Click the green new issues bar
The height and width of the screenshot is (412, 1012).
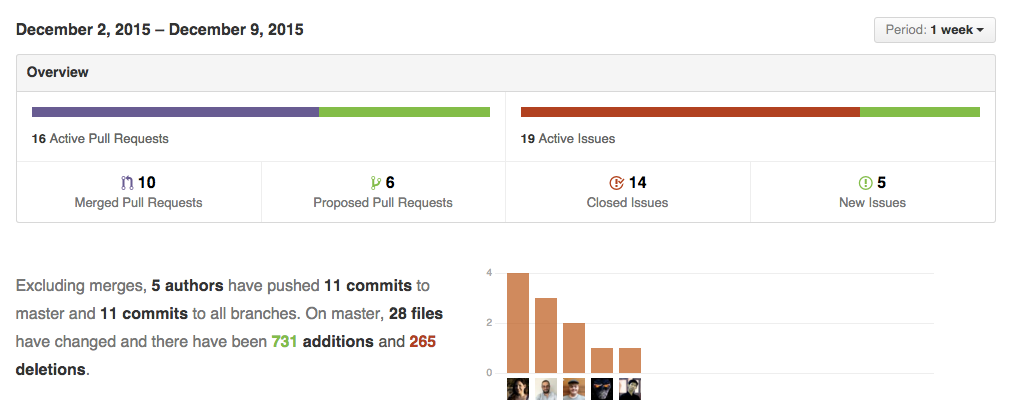click(919, 112)
